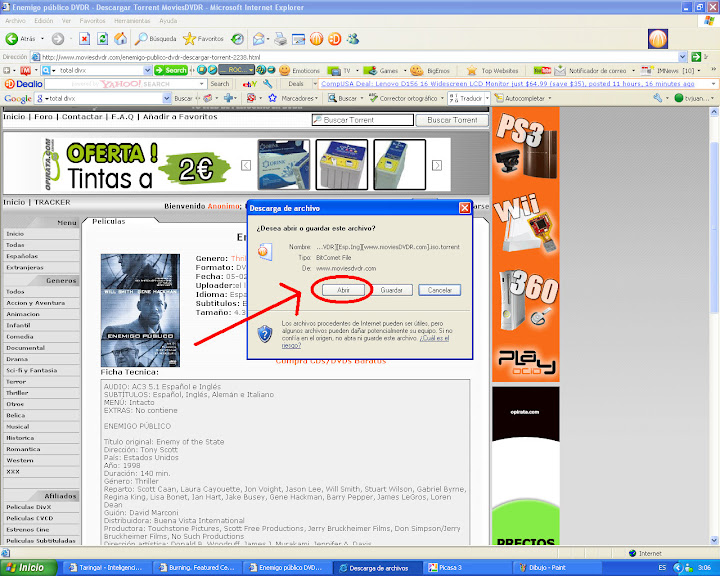Open Favoritos star button

click(x=203, y=39)
